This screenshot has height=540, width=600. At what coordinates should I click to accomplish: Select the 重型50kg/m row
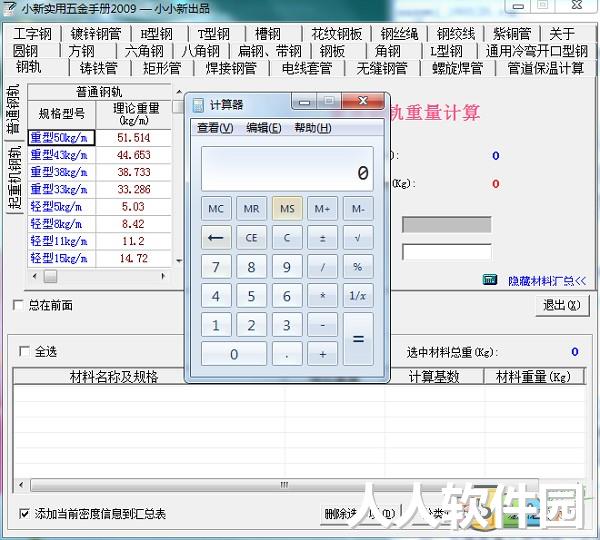99,137
